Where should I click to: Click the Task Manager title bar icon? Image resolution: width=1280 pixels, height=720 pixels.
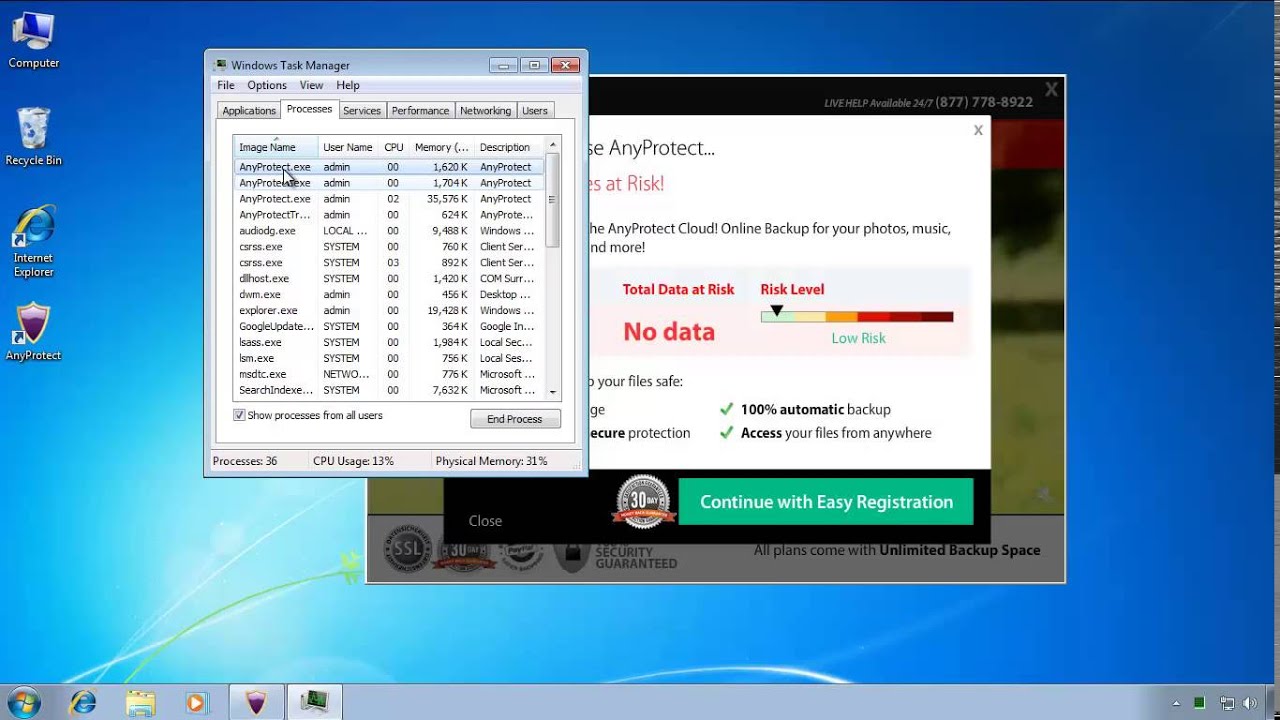[220, 65]
